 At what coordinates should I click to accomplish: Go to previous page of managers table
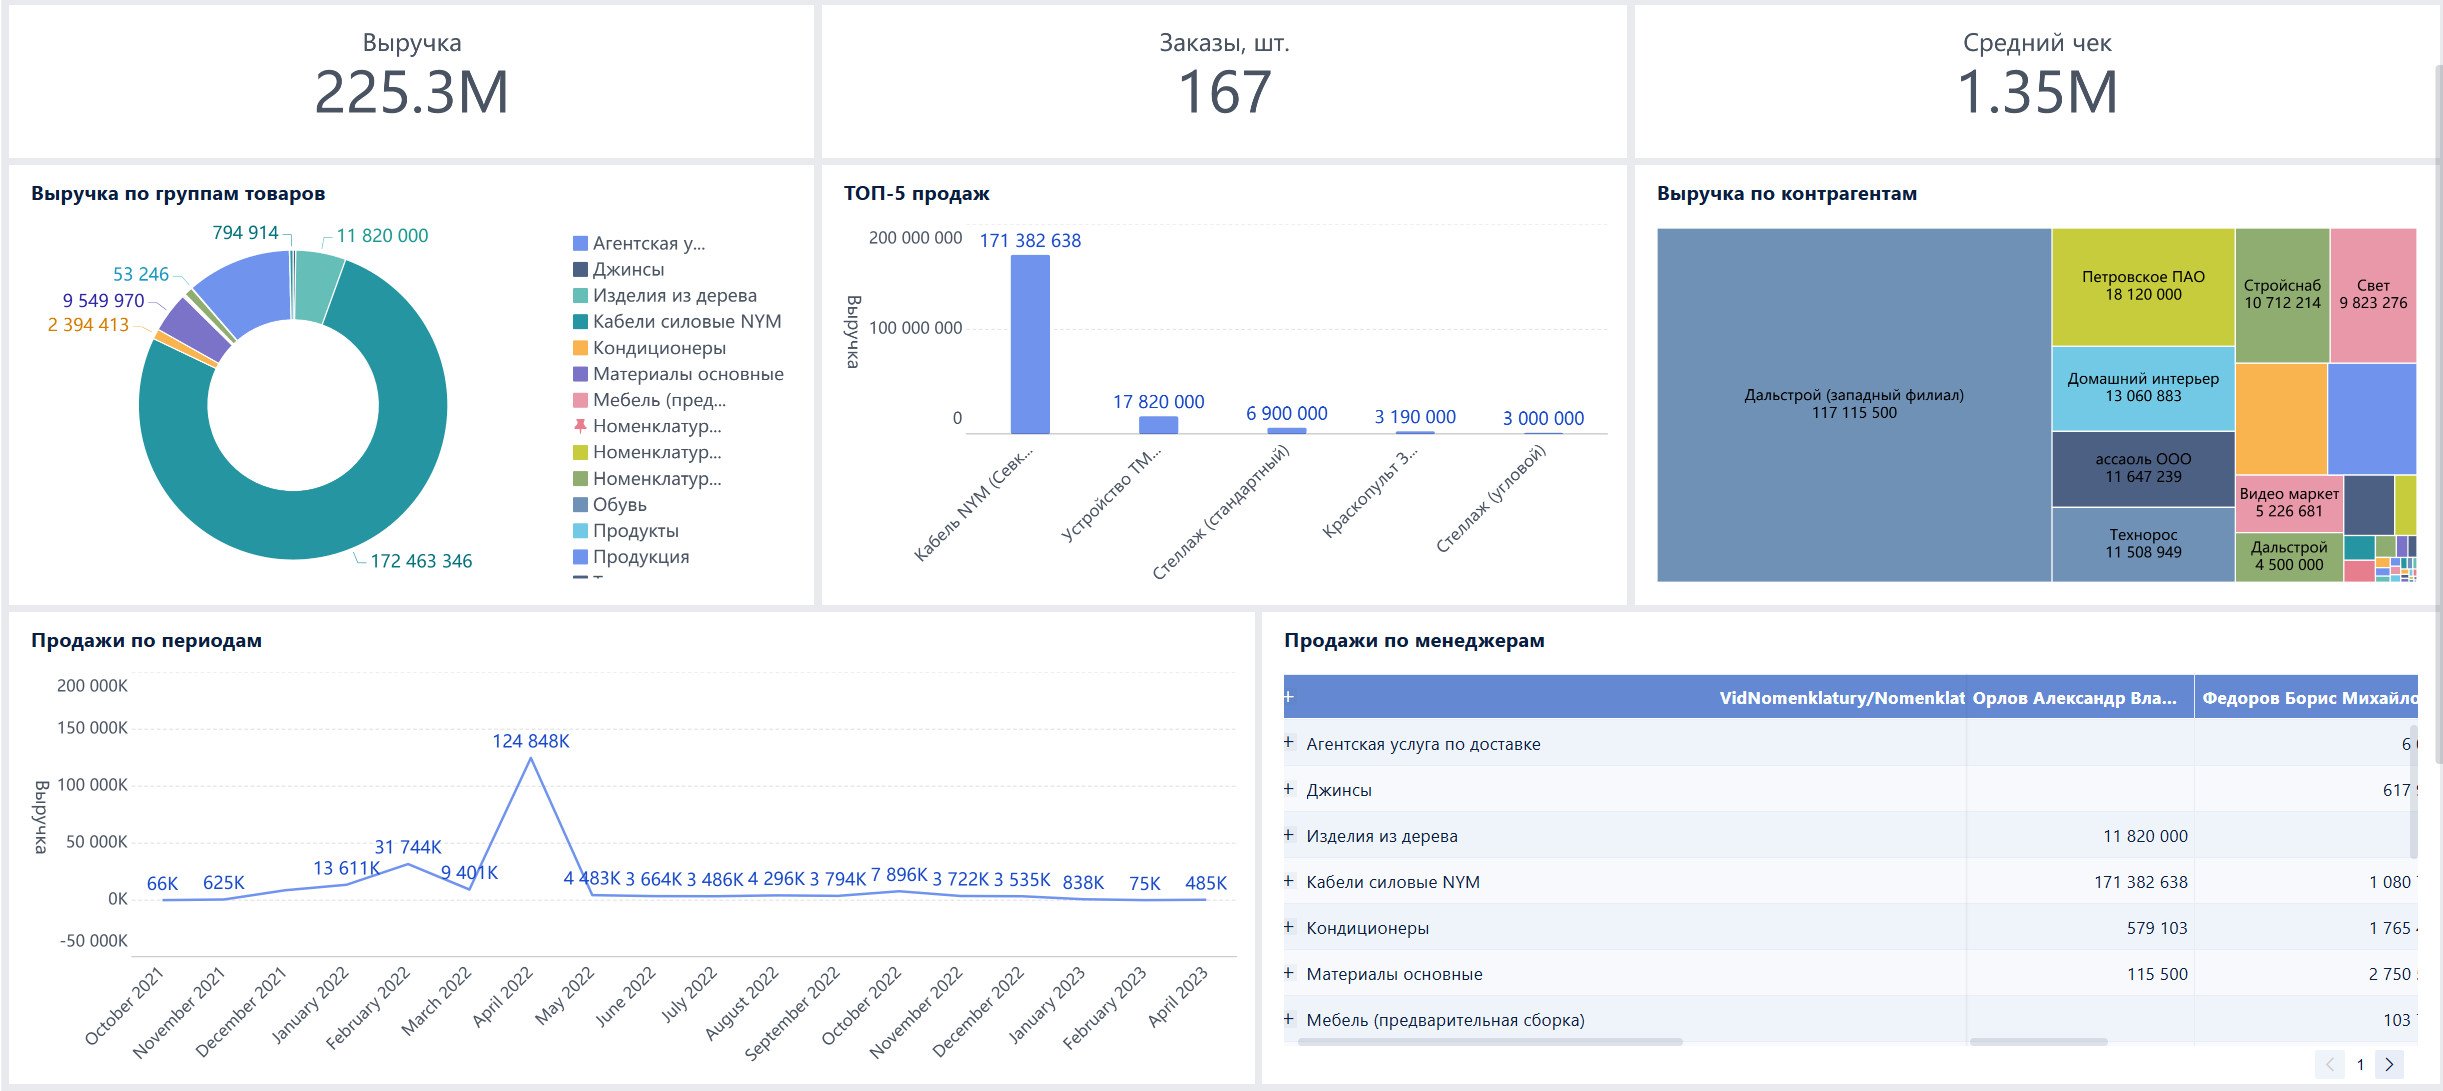[2329, 1064]
